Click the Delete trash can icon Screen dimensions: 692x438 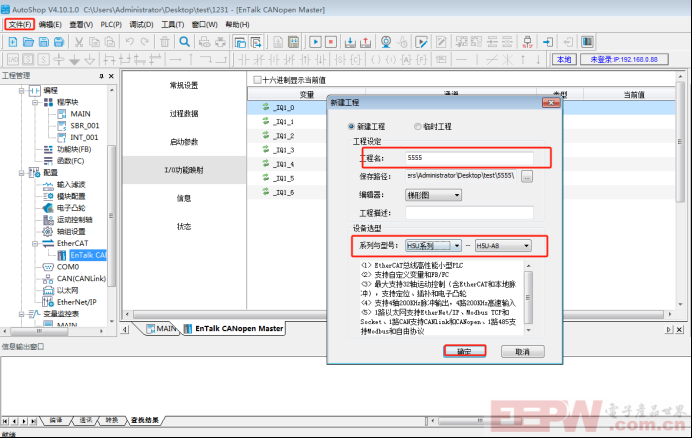tap(165, 42)
